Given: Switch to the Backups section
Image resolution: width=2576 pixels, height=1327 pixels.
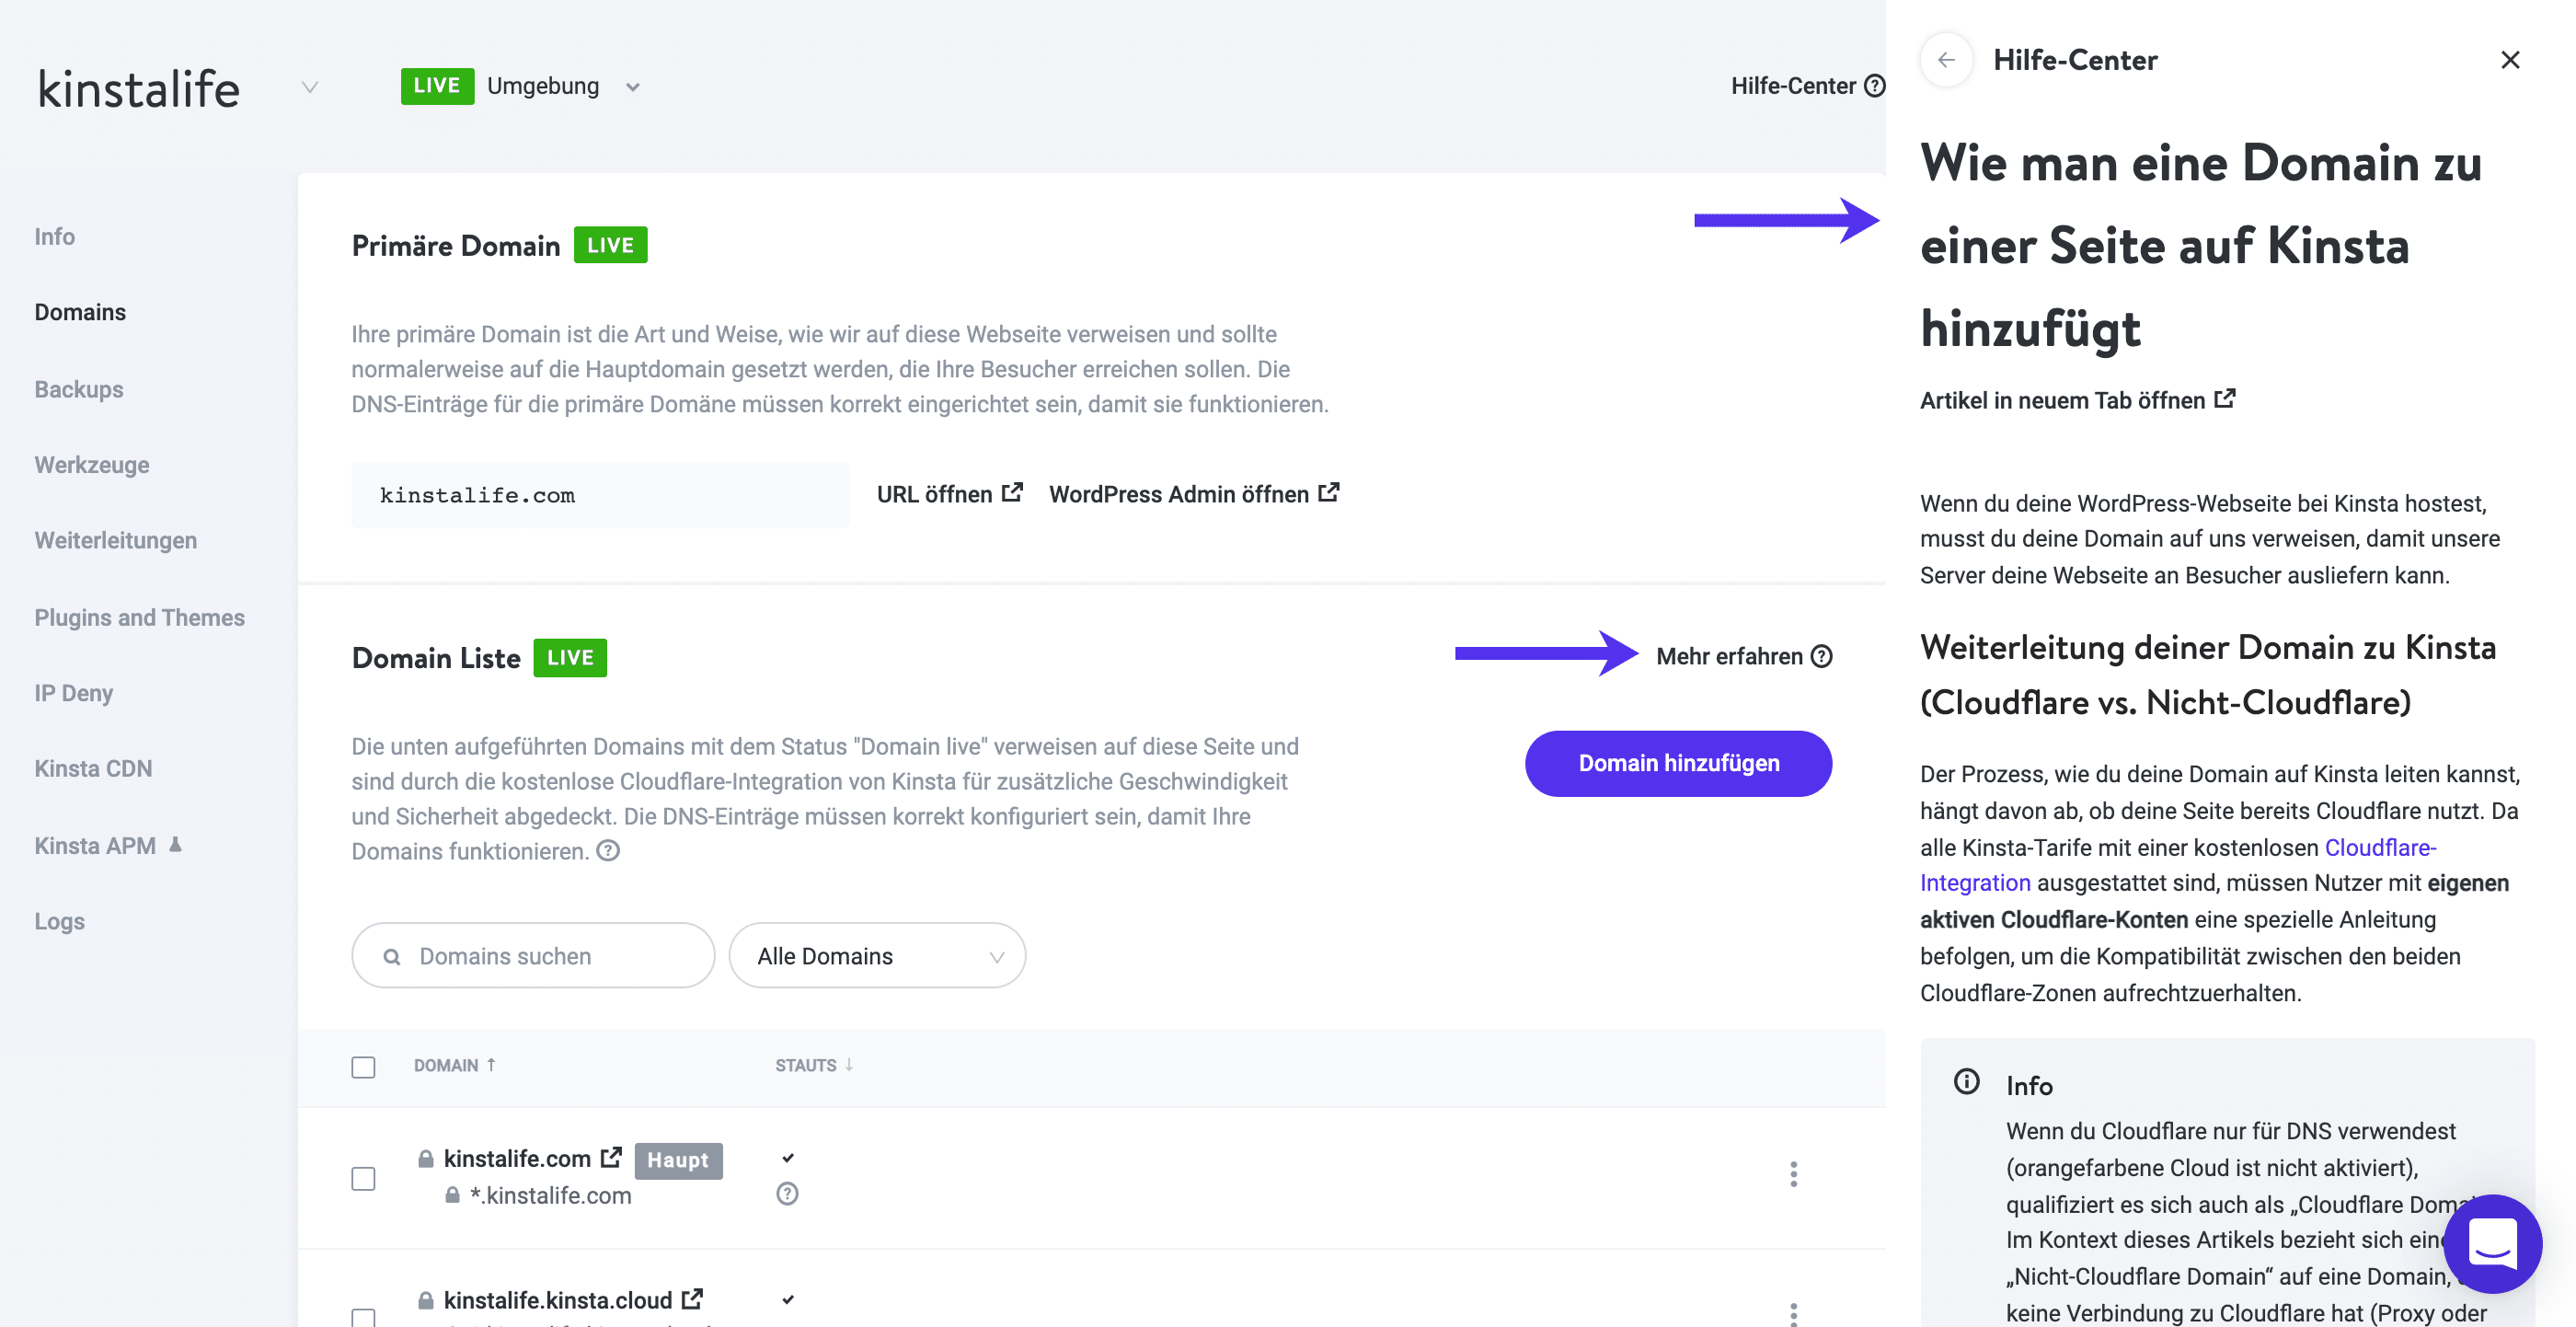Looking at the screenshot, I should pyautogui.click(x=78, y=389).
